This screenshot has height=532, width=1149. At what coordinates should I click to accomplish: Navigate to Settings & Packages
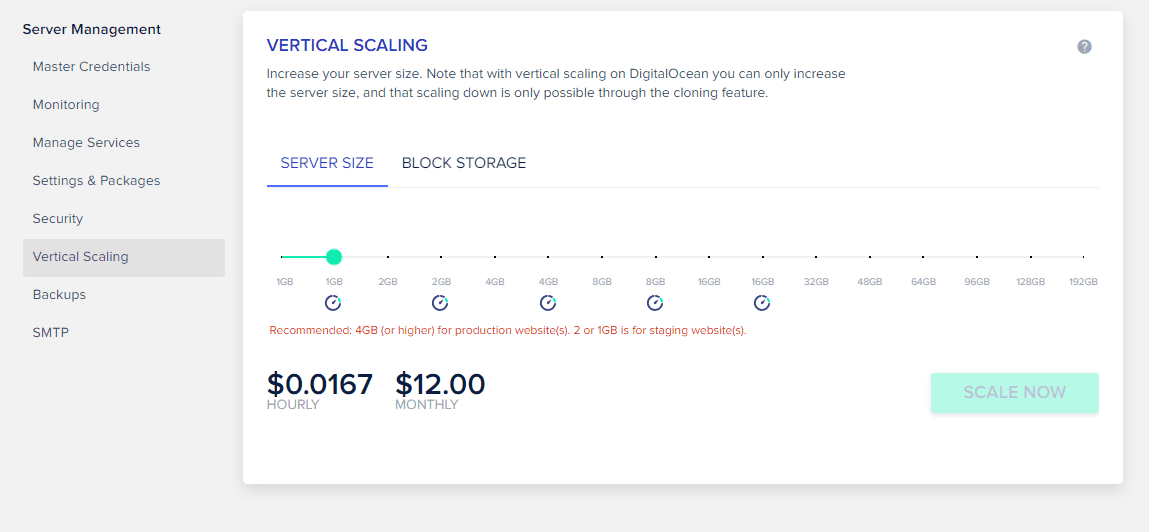point(96,181)
